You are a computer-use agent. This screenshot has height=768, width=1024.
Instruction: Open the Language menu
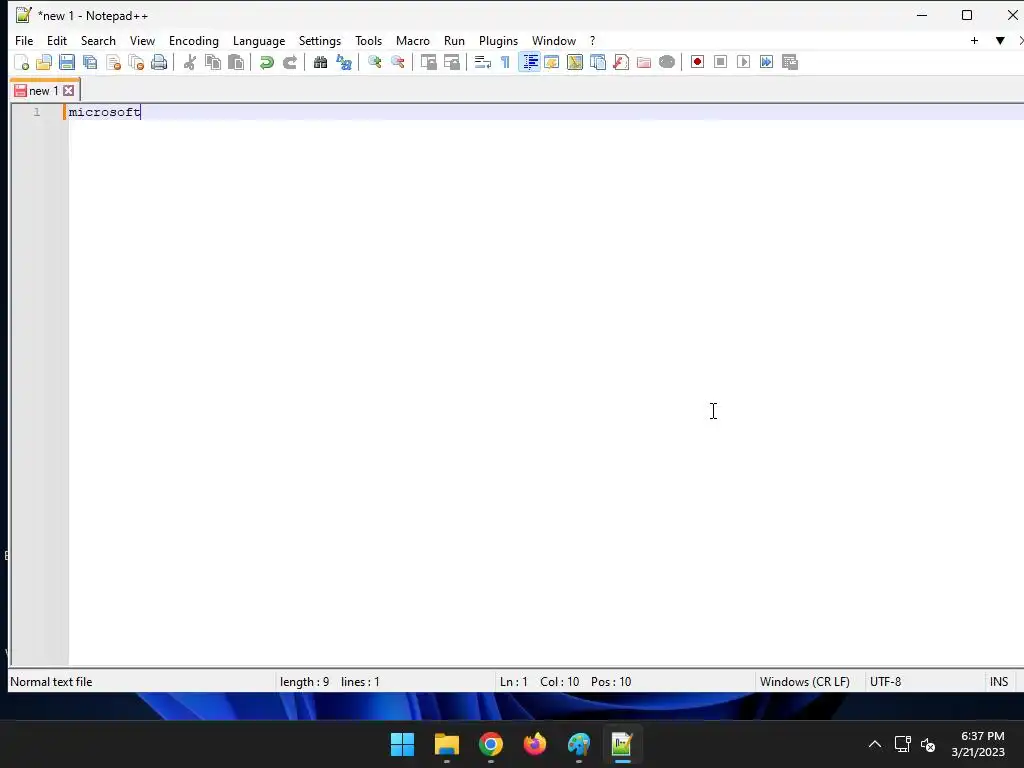pos(259,40)
